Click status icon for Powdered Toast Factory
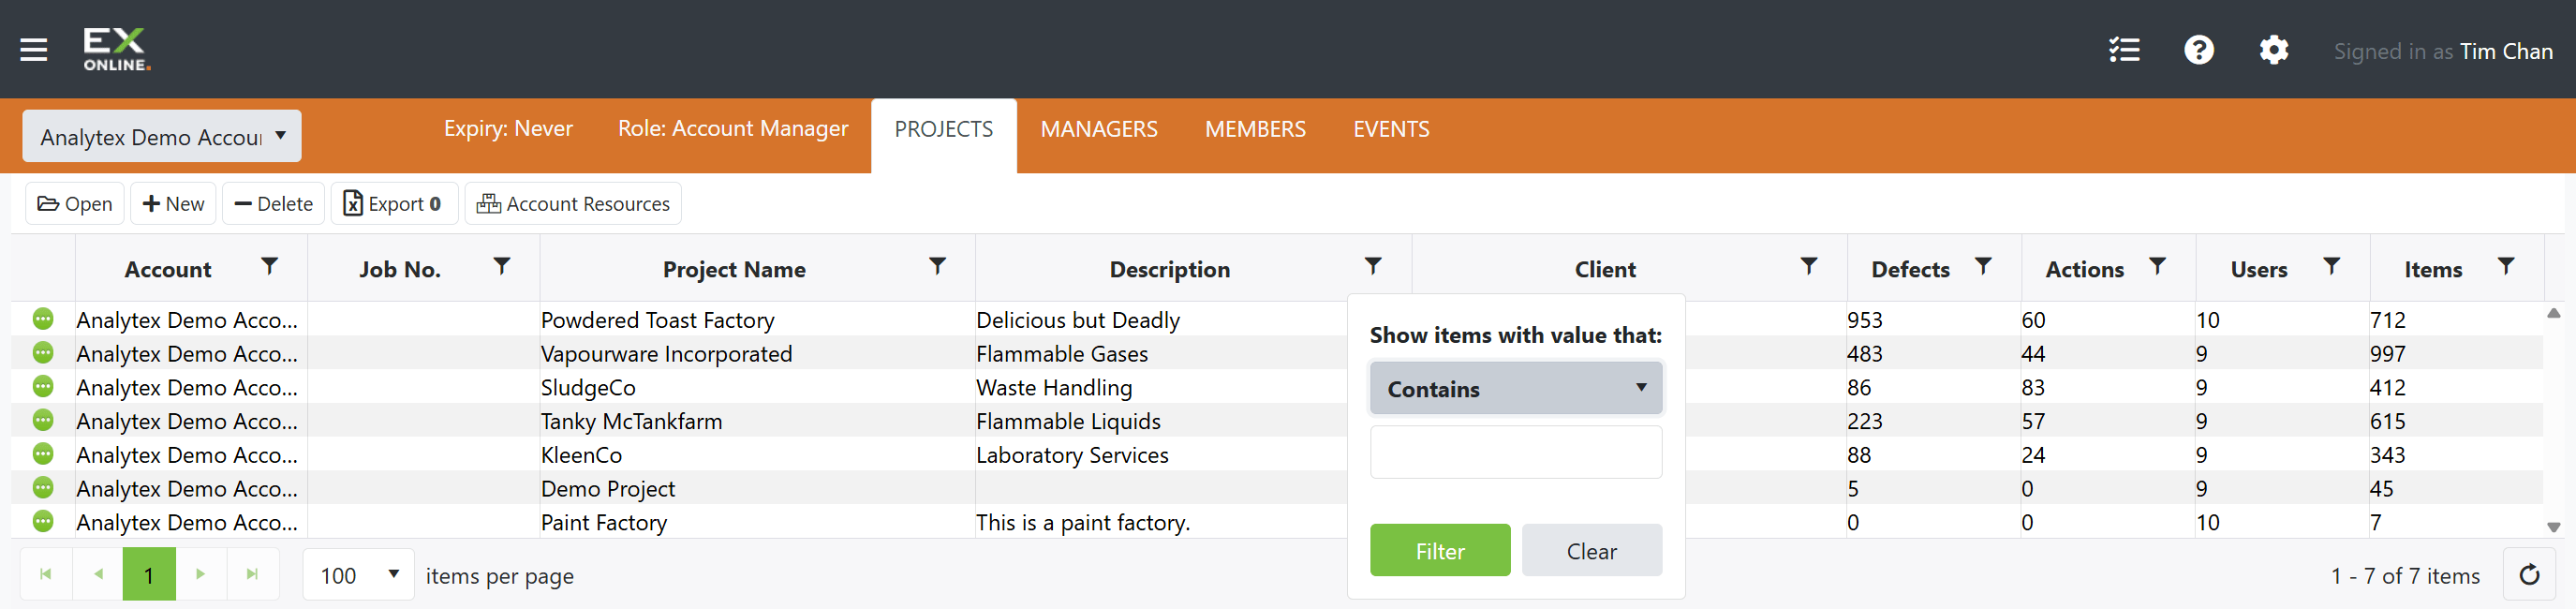Screen dimensions: 2576x609 pos(43,319)
